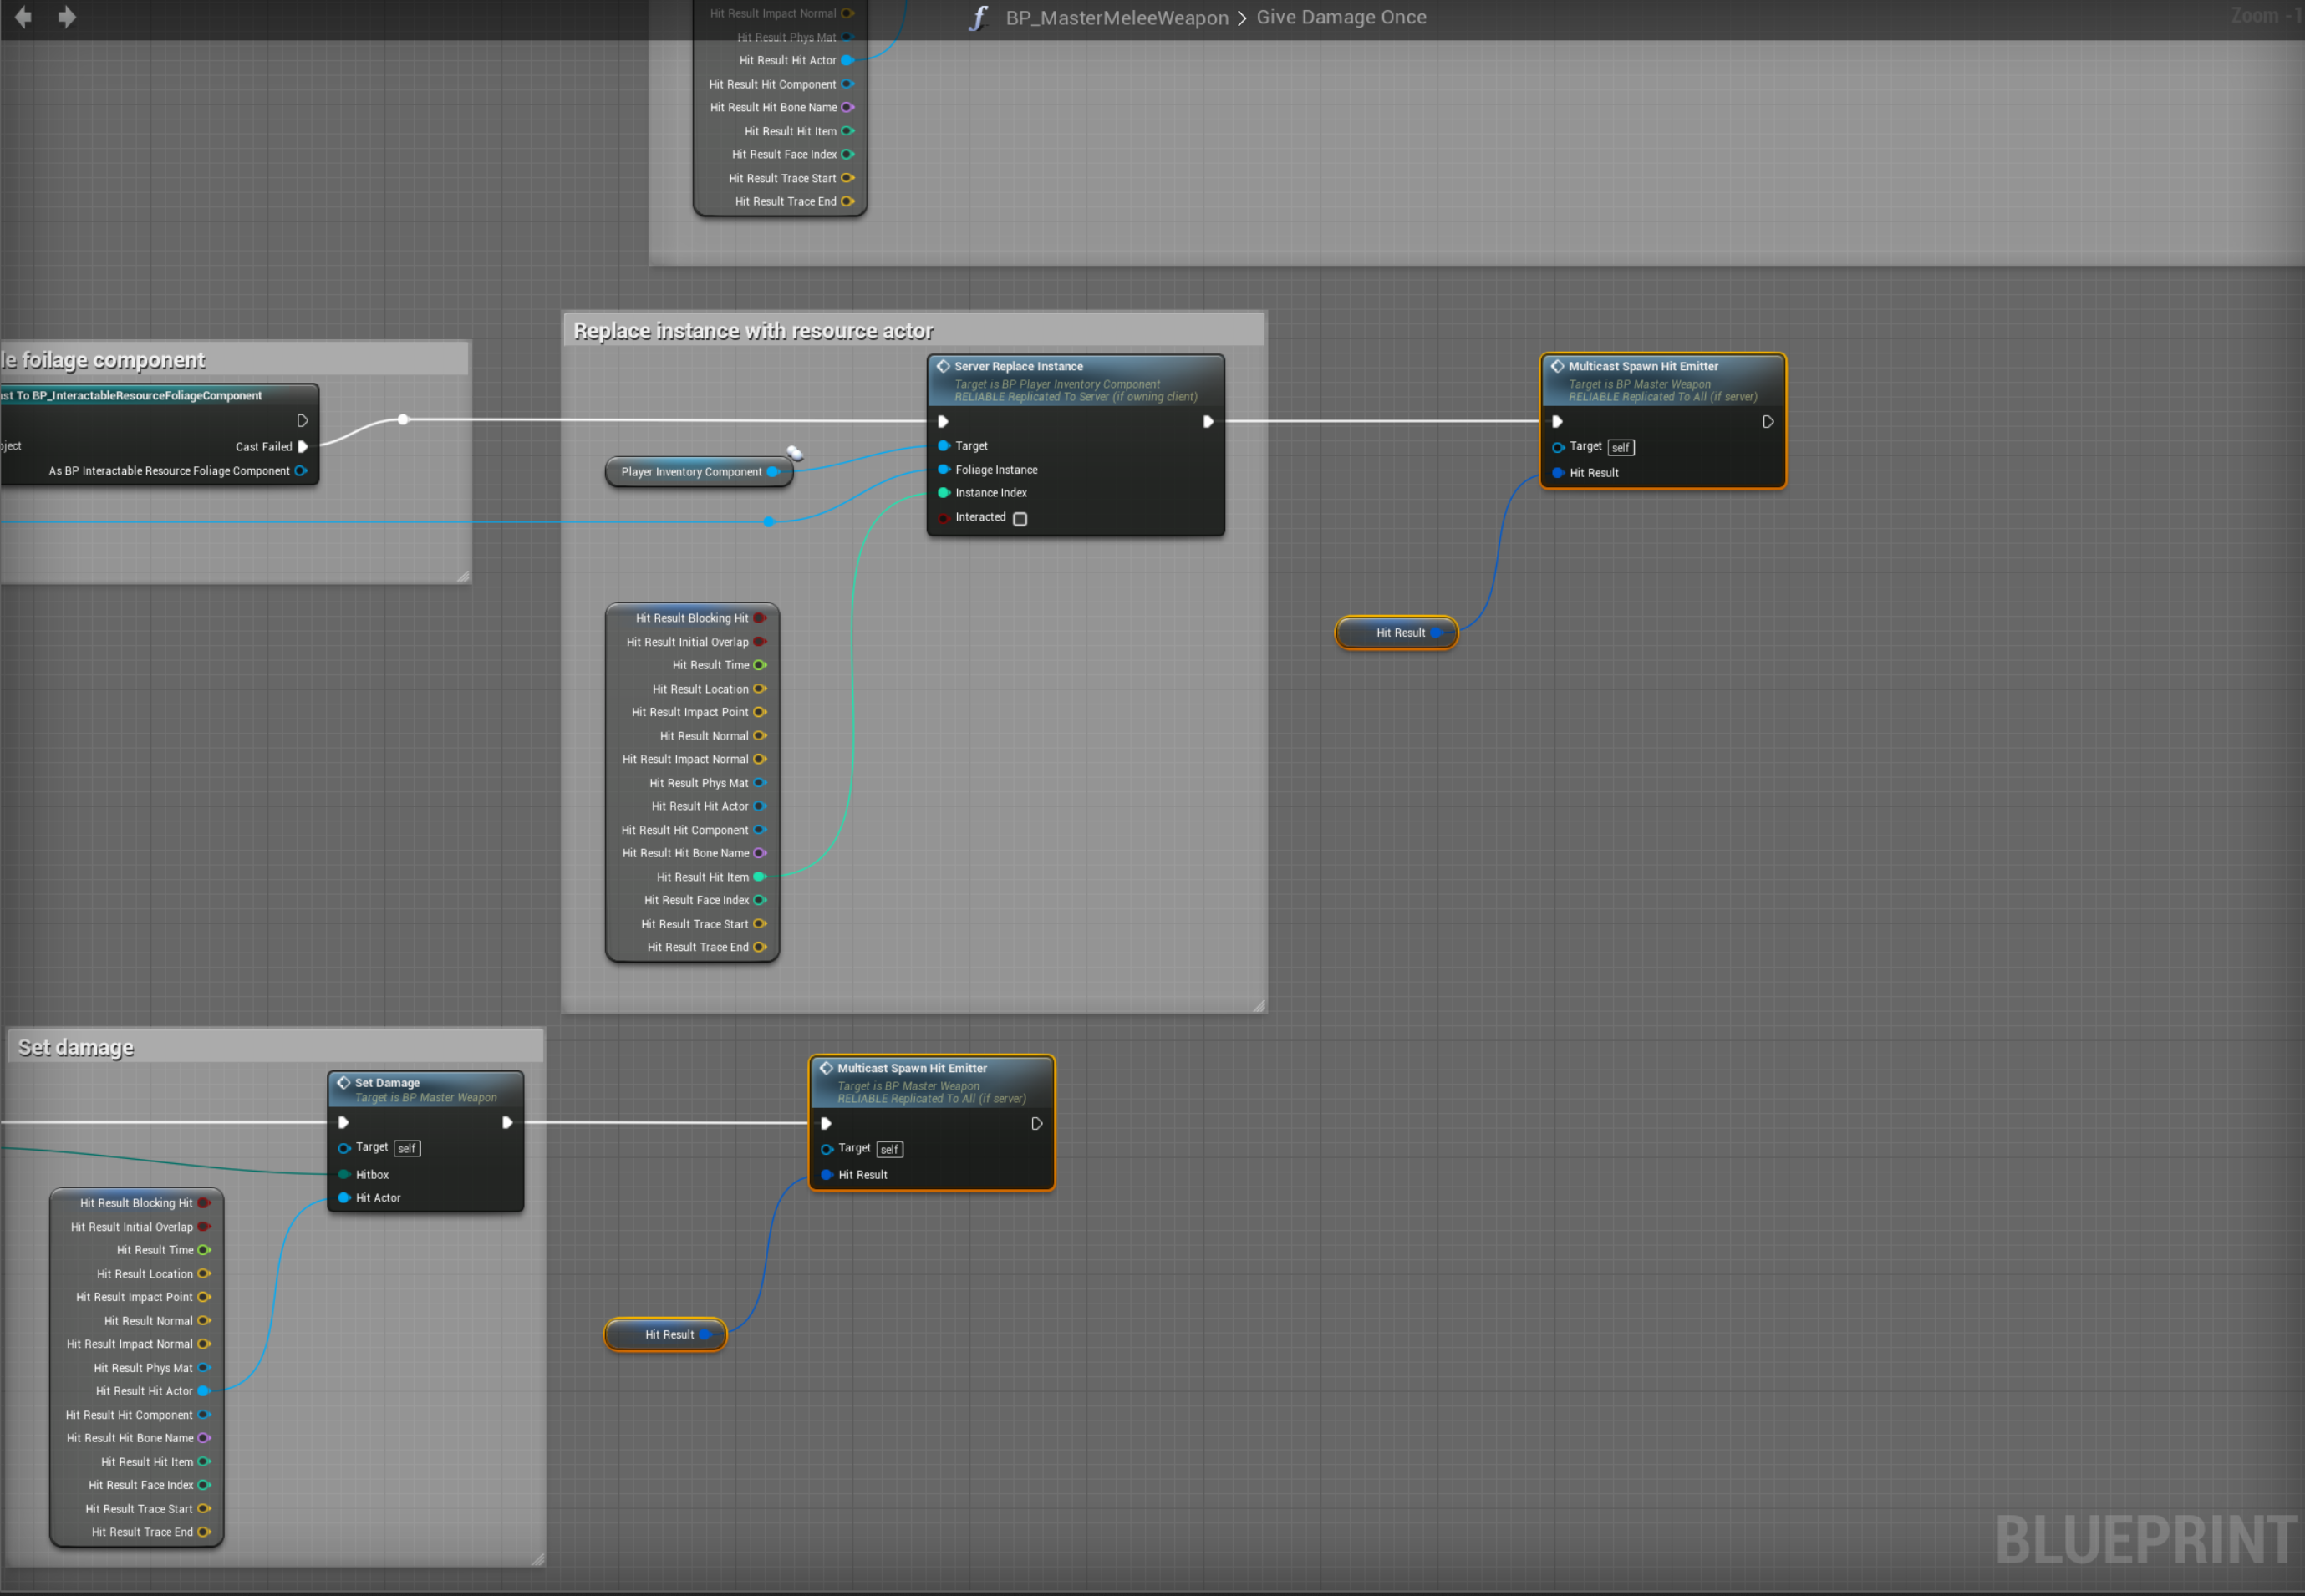
Task: Click the reroute node on the white exec wire
Action: [x=403, y=420]
